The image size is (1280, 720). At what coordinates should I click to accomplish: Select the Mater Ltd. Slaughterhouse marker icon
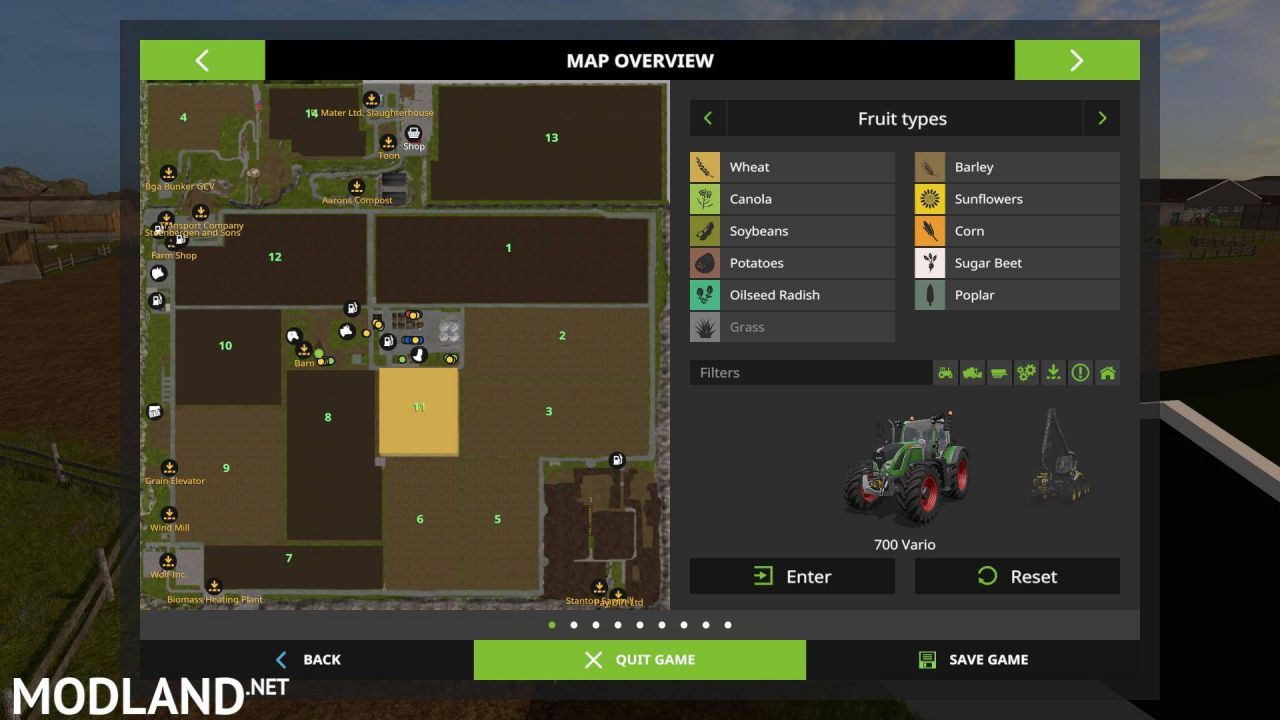[371, 99]
